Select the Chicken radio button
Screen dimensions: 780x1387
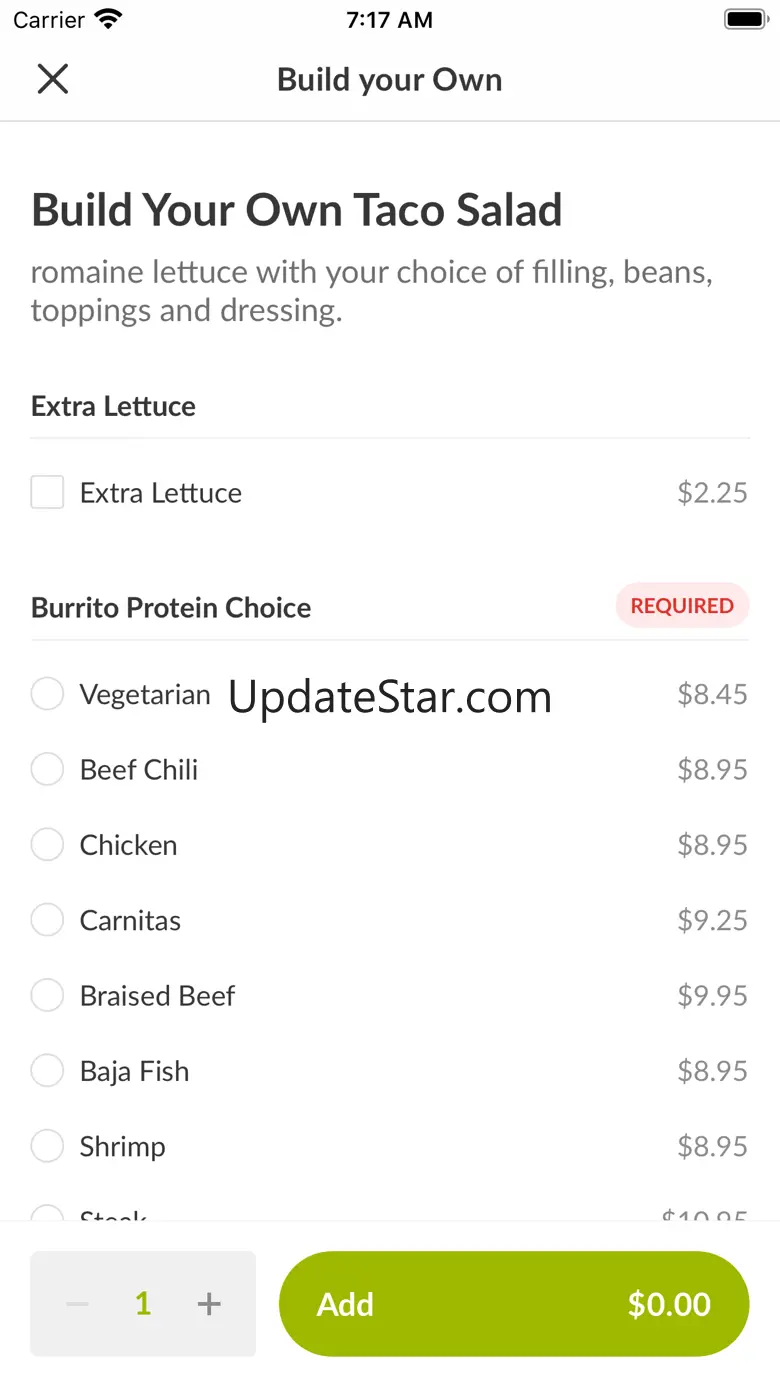pyautogui.click(x=47, y=845)
